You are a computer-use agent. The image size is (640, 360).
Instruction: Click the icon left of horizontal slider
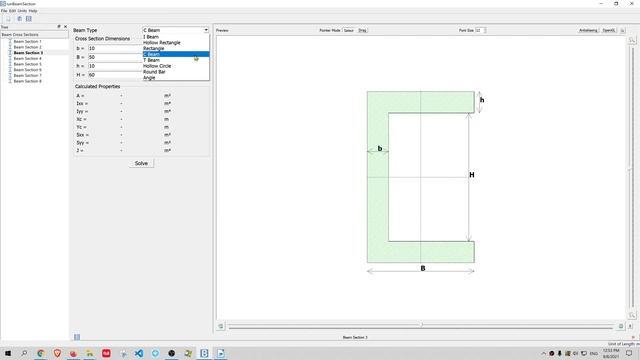pyautogui.click(x=221, y=326)
